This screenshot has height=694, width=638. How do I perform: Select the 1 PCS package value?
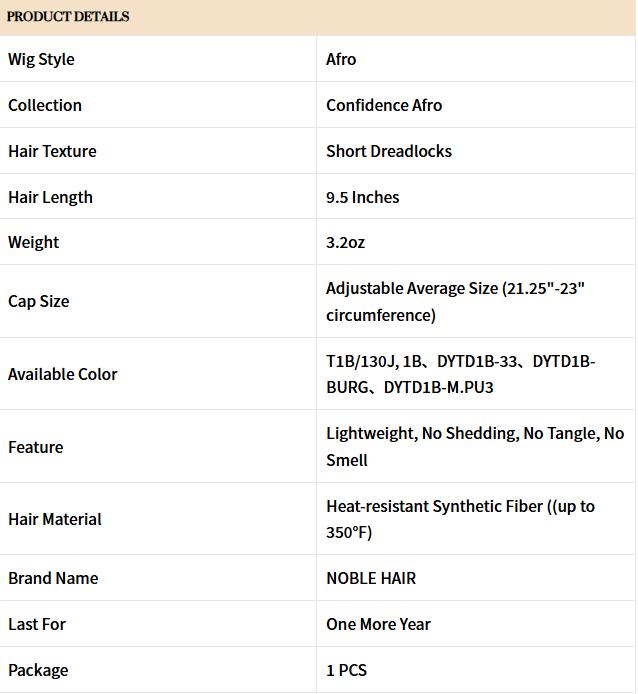click(346, 670)
